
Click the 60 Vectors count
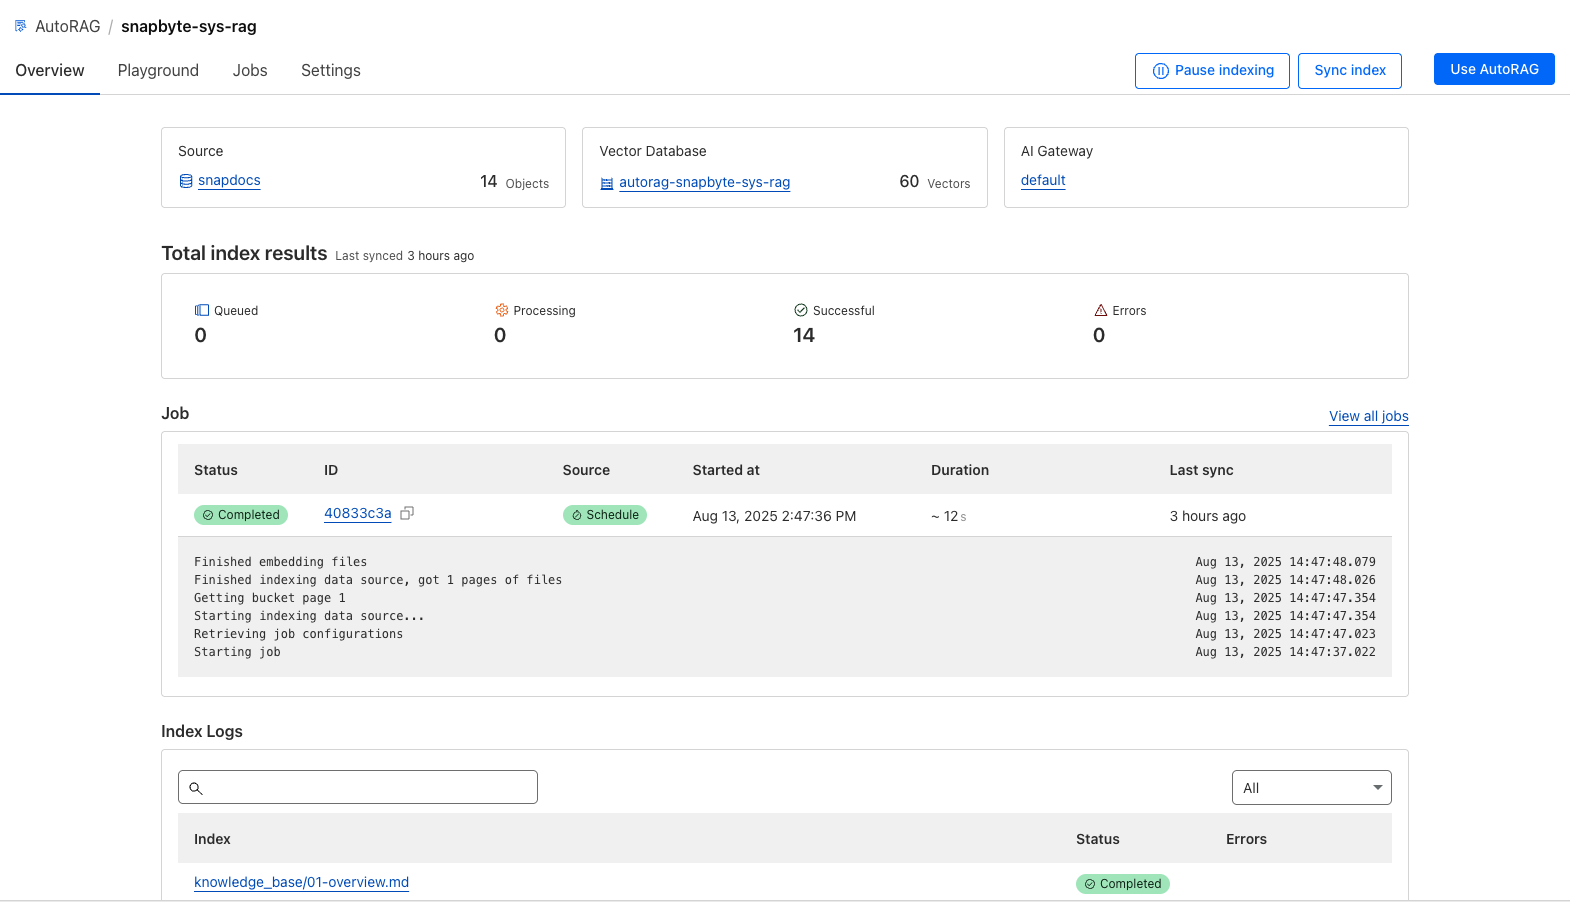pos(935,182)
